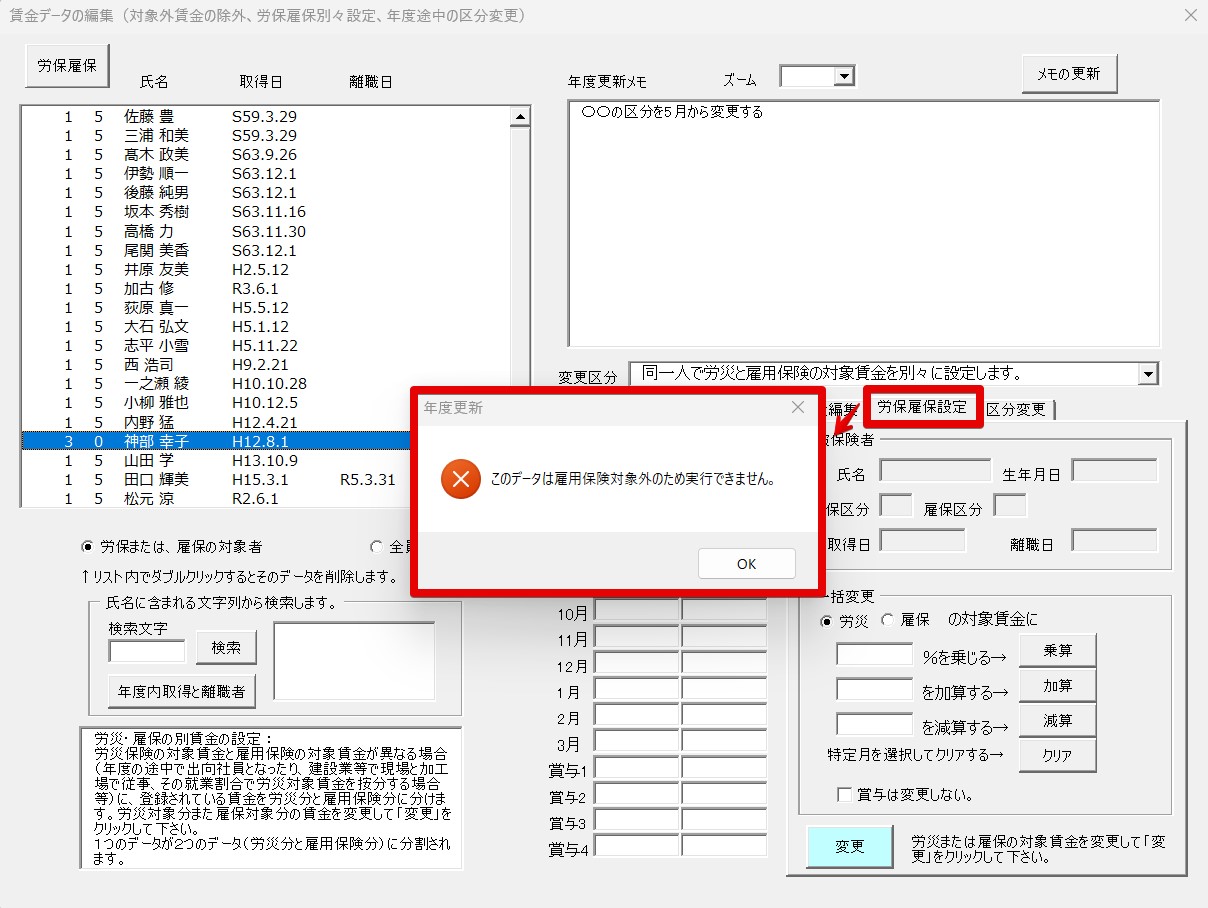Switch to the 労保雇保設定 tab
This screenshot has width=1208, height=908.
point(923,407)
